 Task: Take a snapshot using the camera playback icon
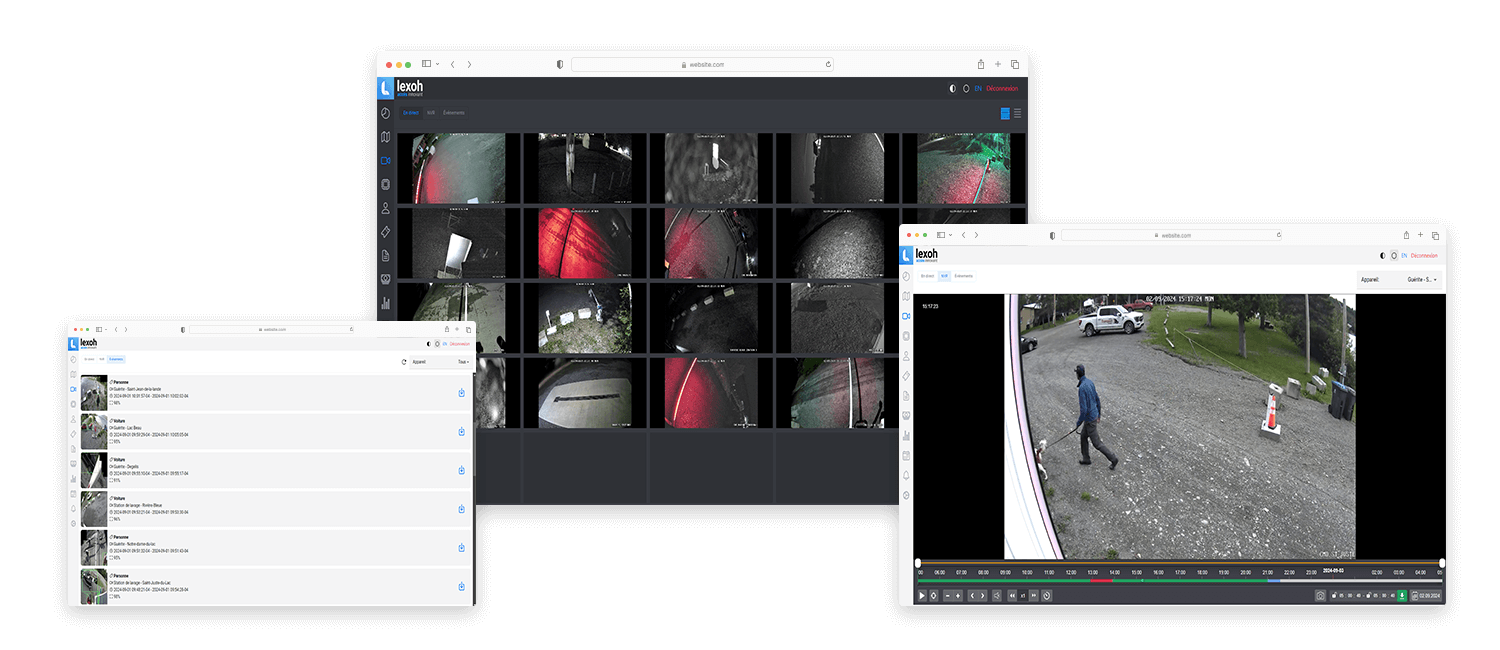(x=1320, y=595)
